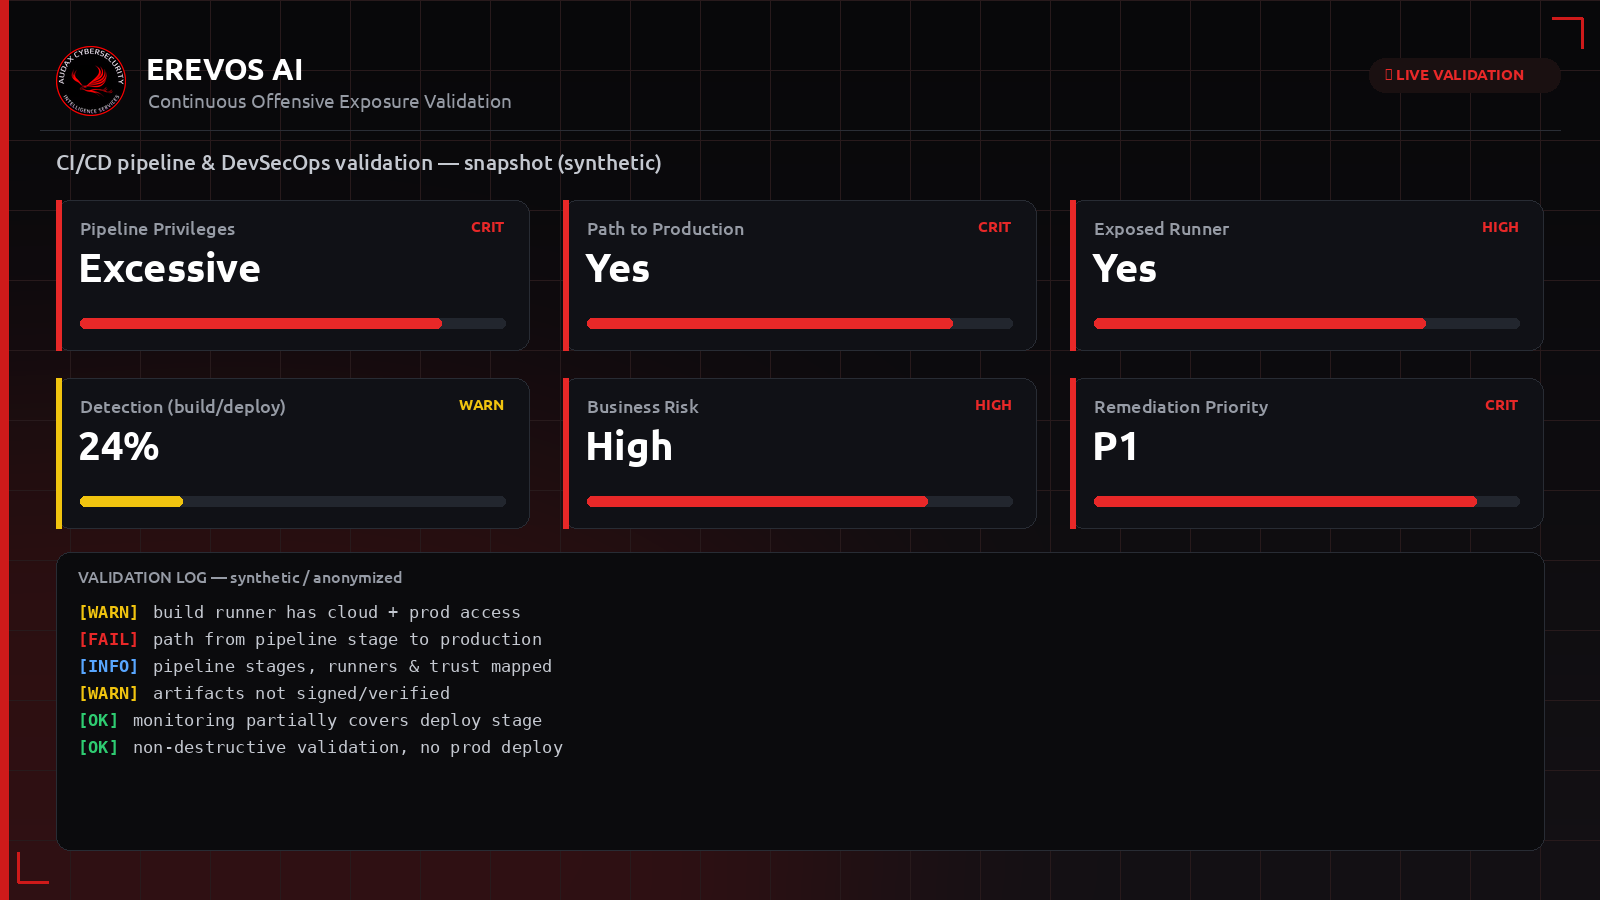Click the Remediation Priority progress bar
1600x900 pixels.
coord(1307,502)
